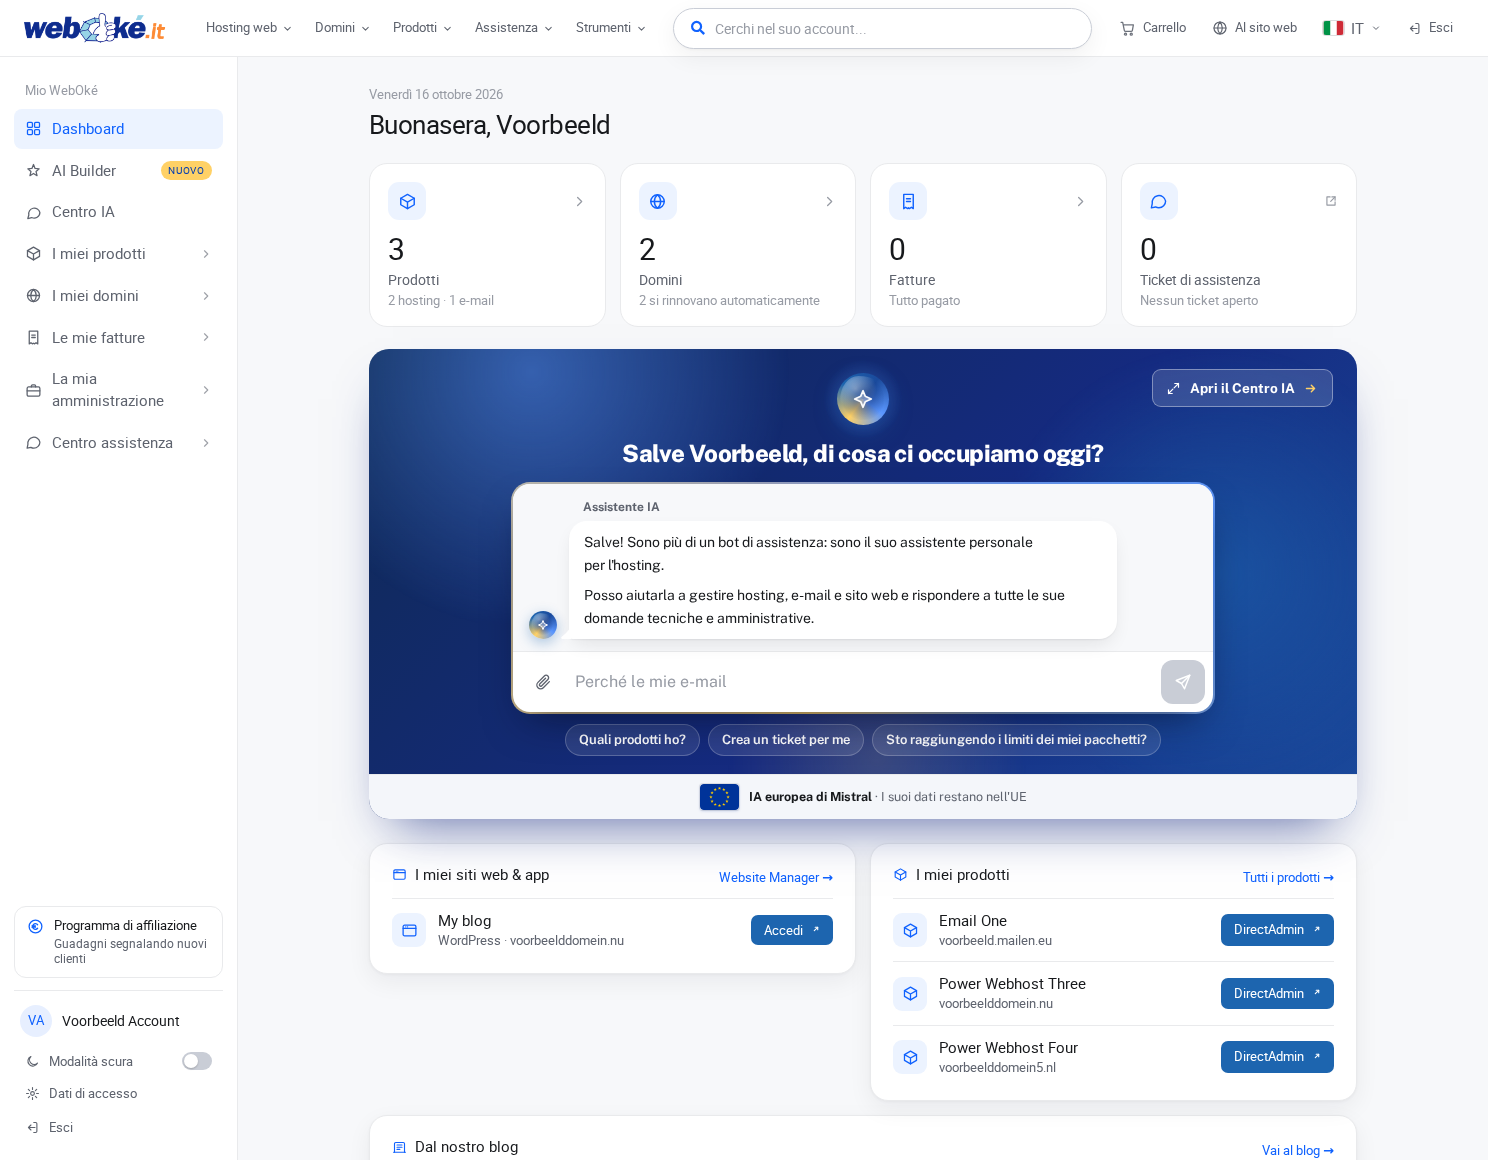
Task: Choose the 'Quali prodotti ho?' suggestion chip
Action: 632,740
